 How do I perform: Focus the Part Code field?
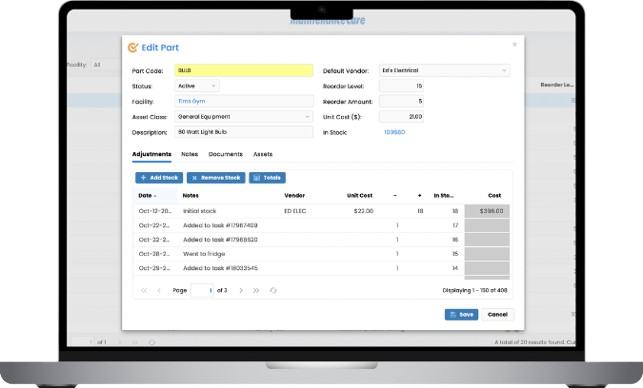click(x=244, y=71)
